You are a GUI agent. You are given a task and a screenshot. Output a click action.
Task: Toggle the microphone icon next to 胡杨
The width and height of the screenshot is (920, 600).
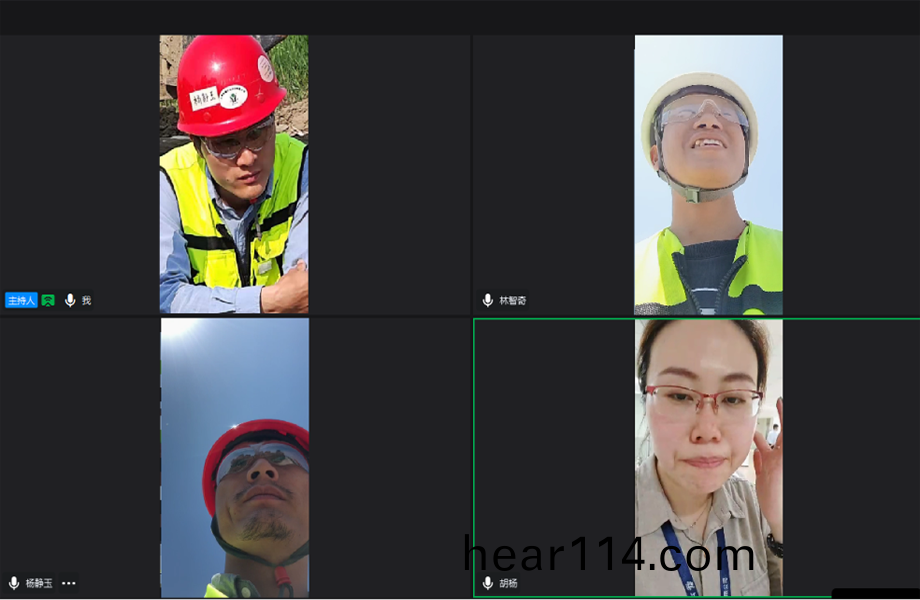click(x=488, y=582)
